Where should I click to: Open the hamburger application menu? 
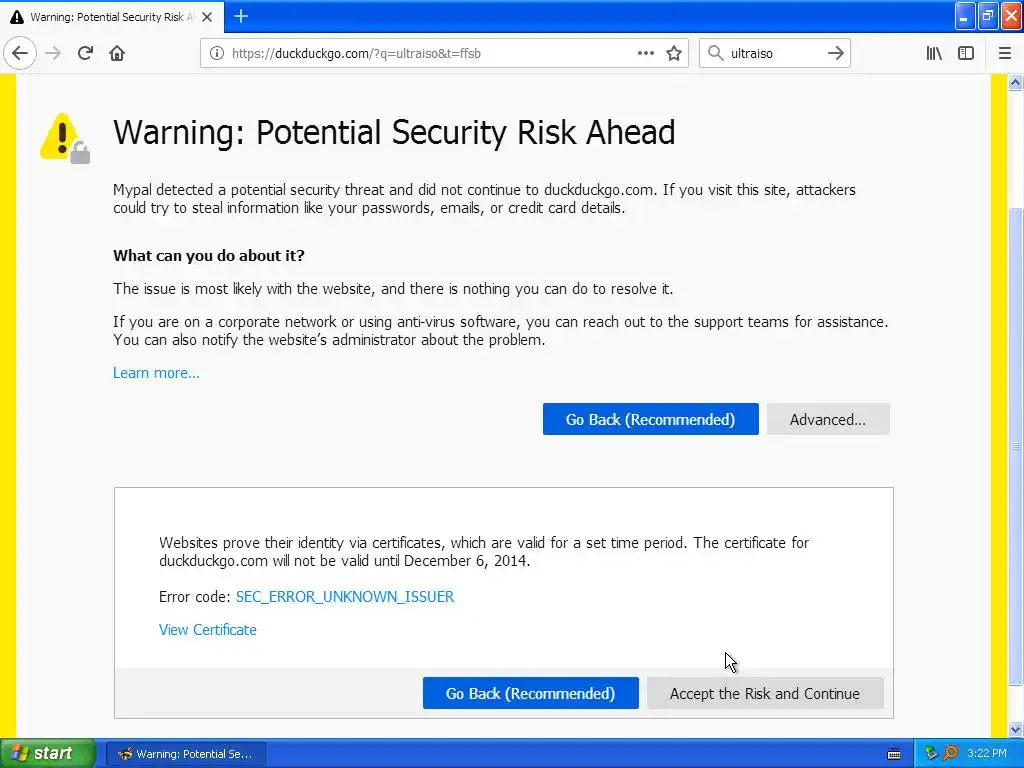(1005, 53)
